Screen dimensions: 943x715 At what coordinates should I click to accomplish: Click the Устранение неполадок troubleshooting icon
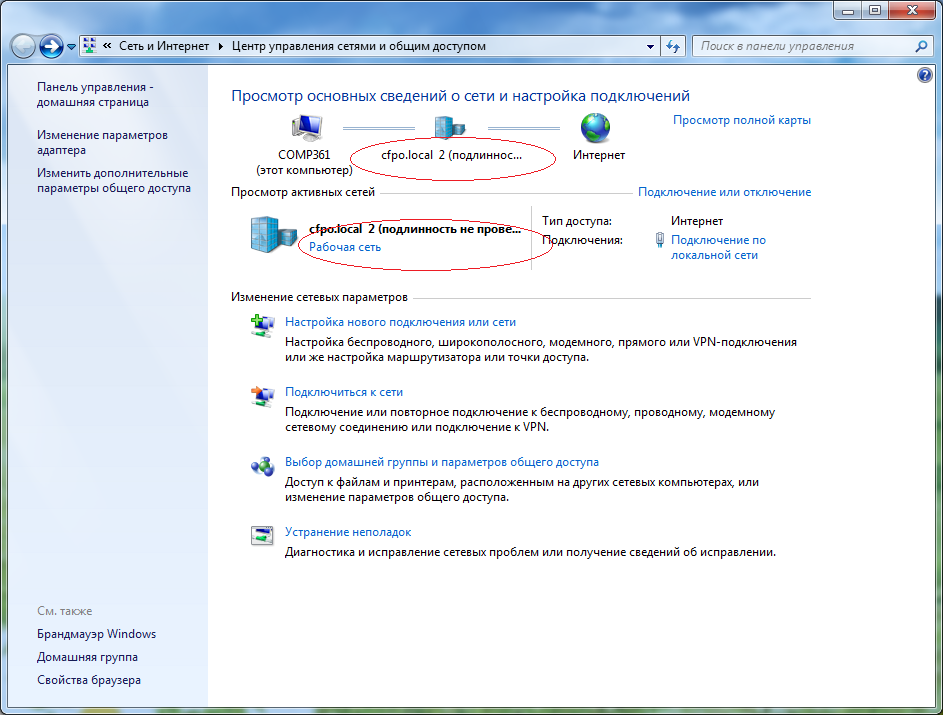262,534
